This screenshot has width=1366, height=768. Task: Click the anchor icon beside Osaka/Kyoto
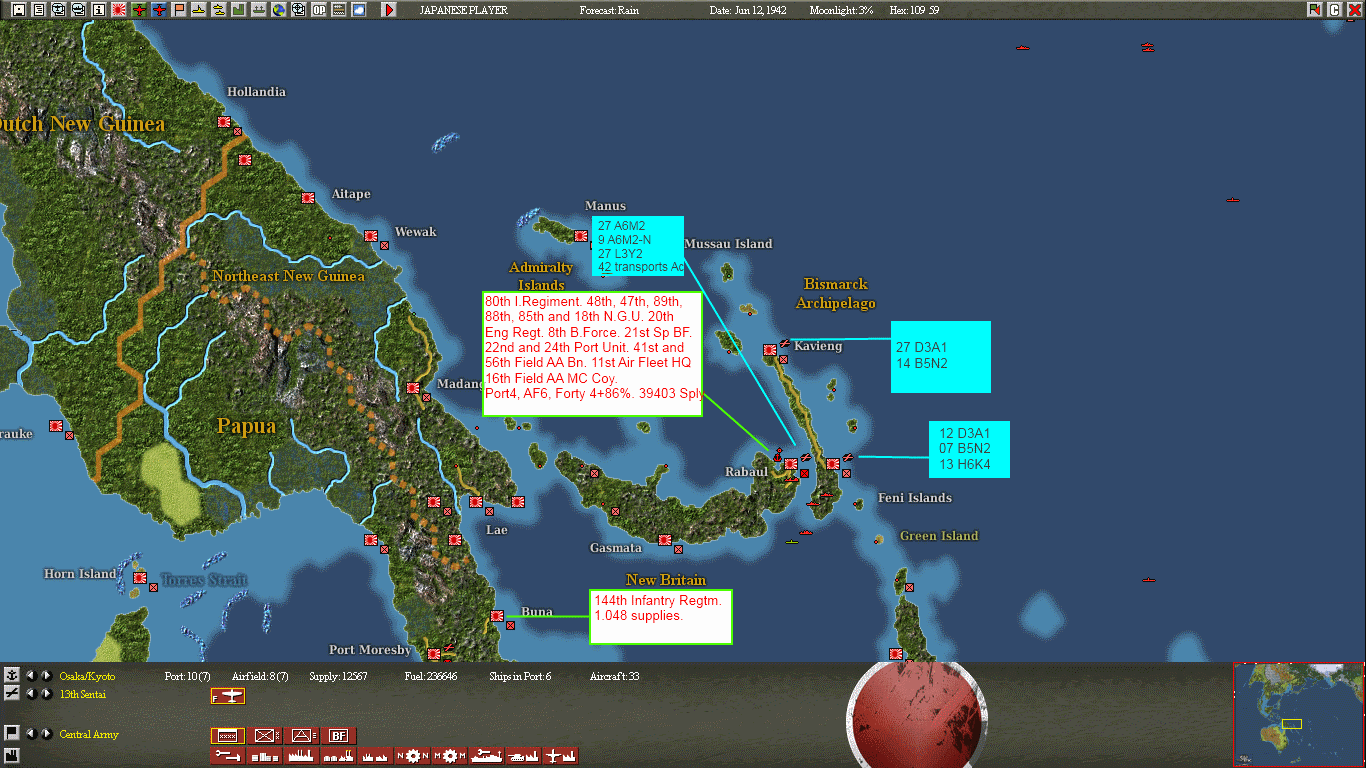pyautogui.click(x=12, y=676)
